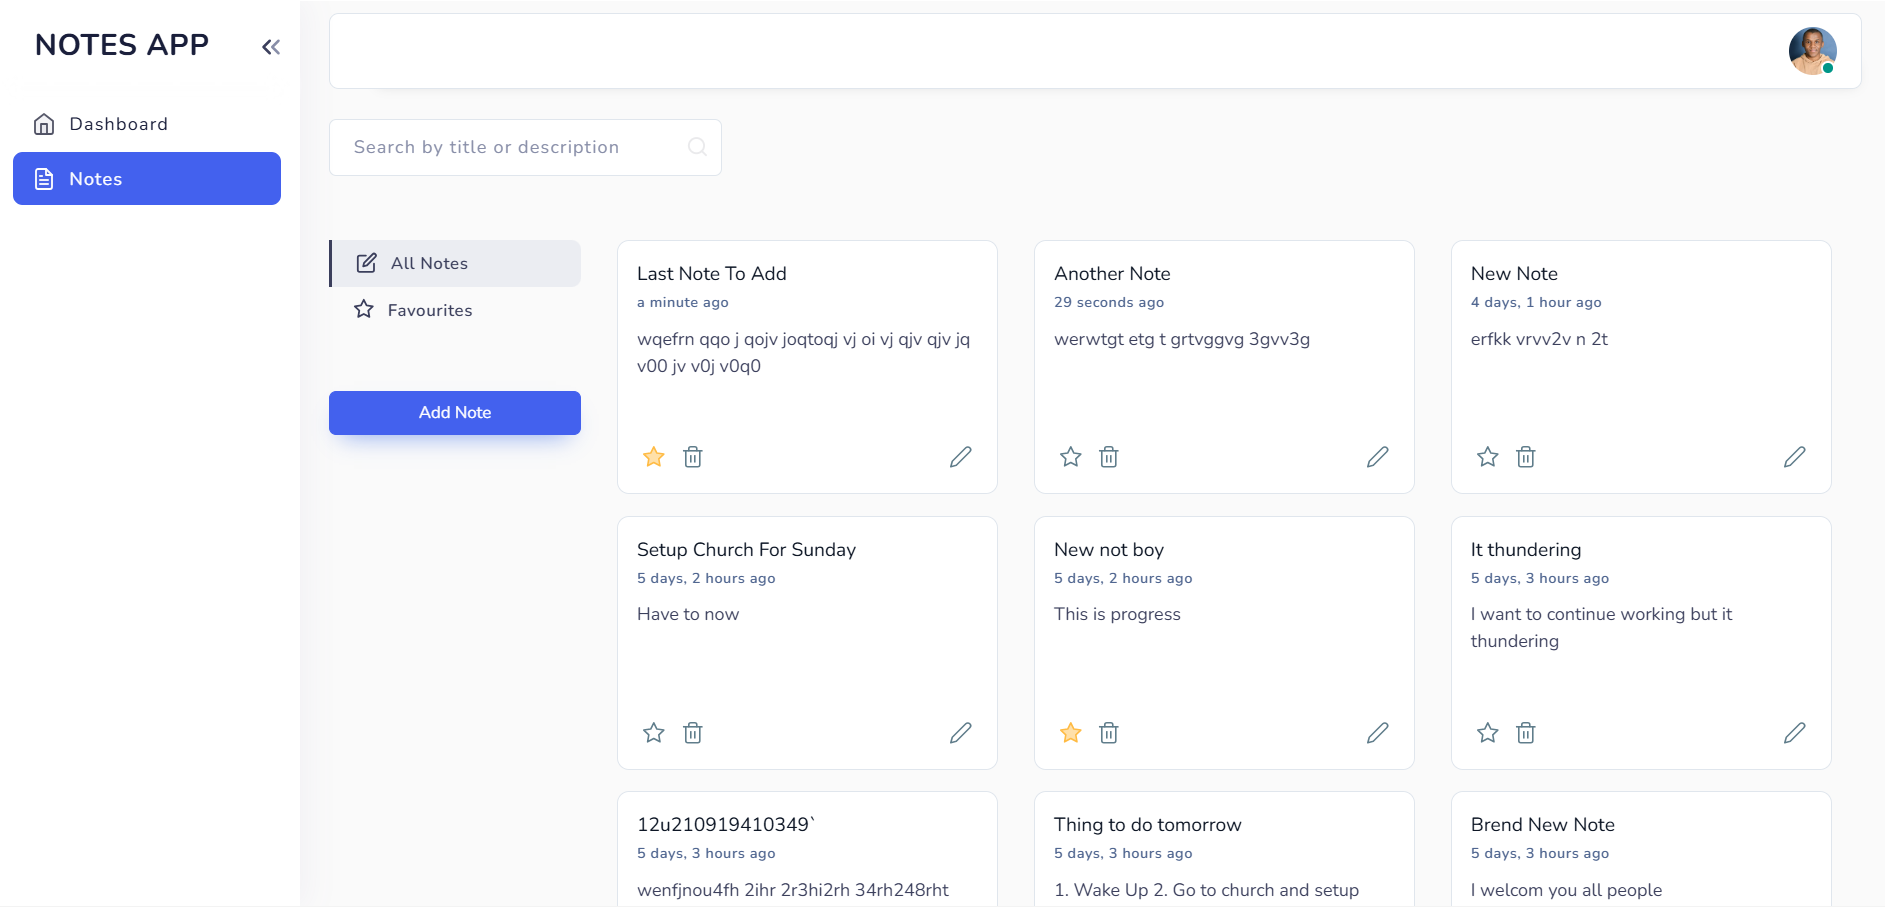1885x907 pixels.
Task: Select the All Notes filter
Action: tap(429, 263)
